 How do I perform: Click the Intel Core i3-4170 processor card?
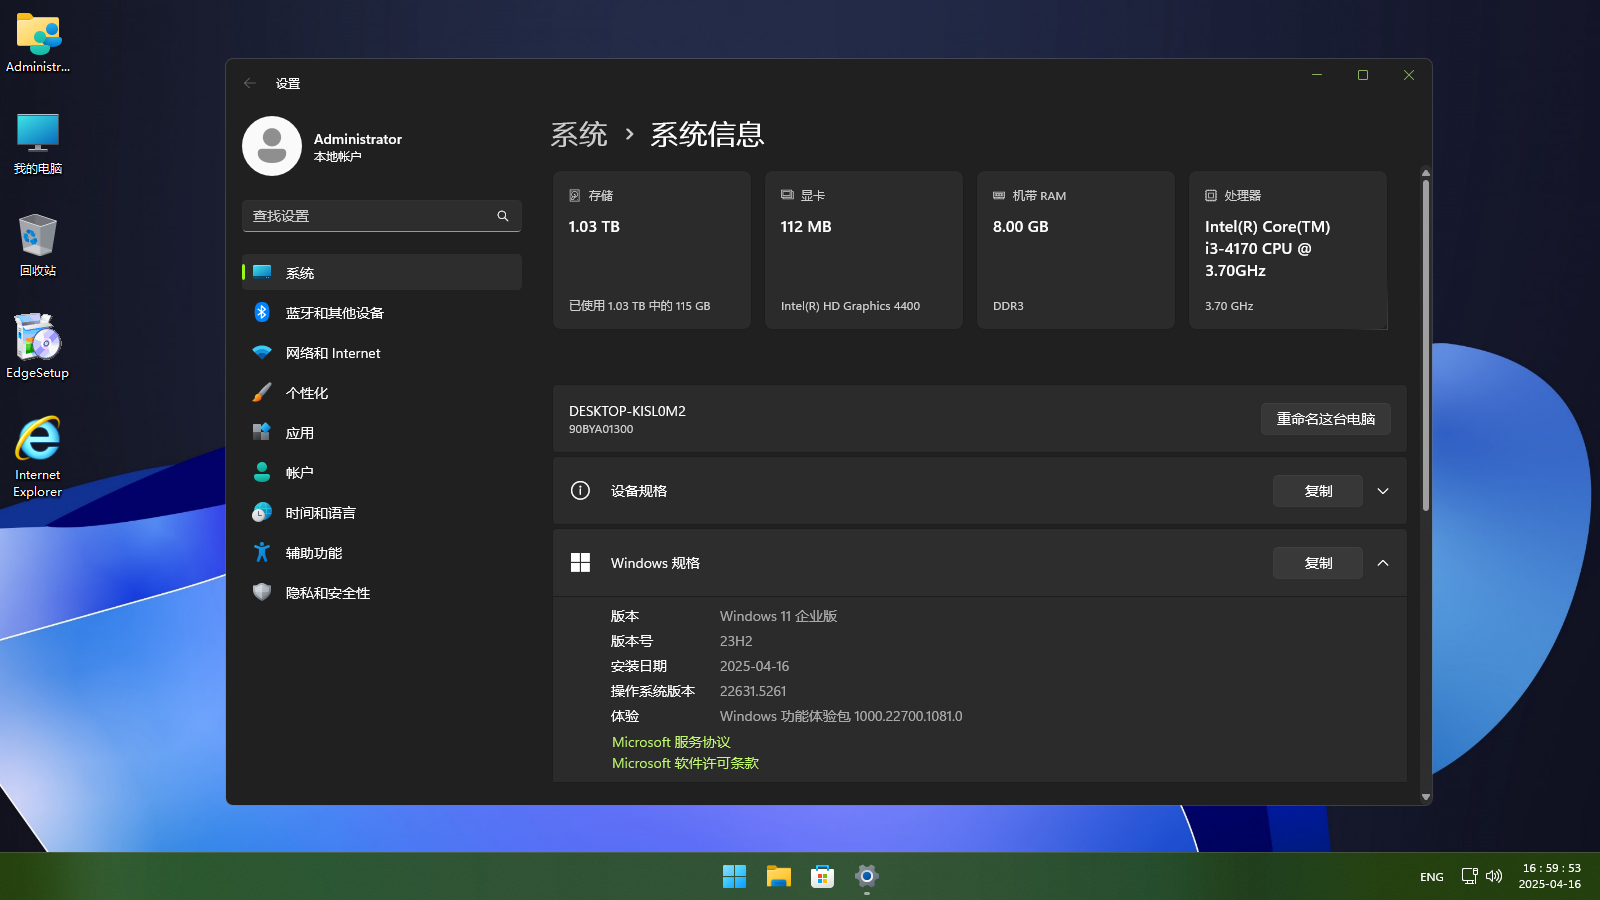pos(1288,250)
